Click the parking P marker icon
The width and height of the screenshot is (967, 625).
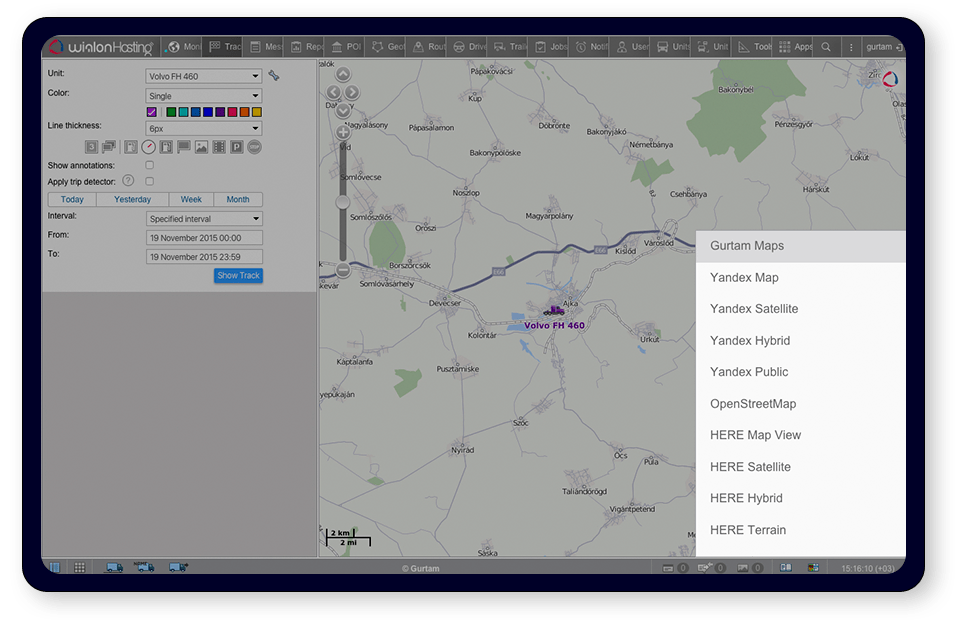[237, 147]
